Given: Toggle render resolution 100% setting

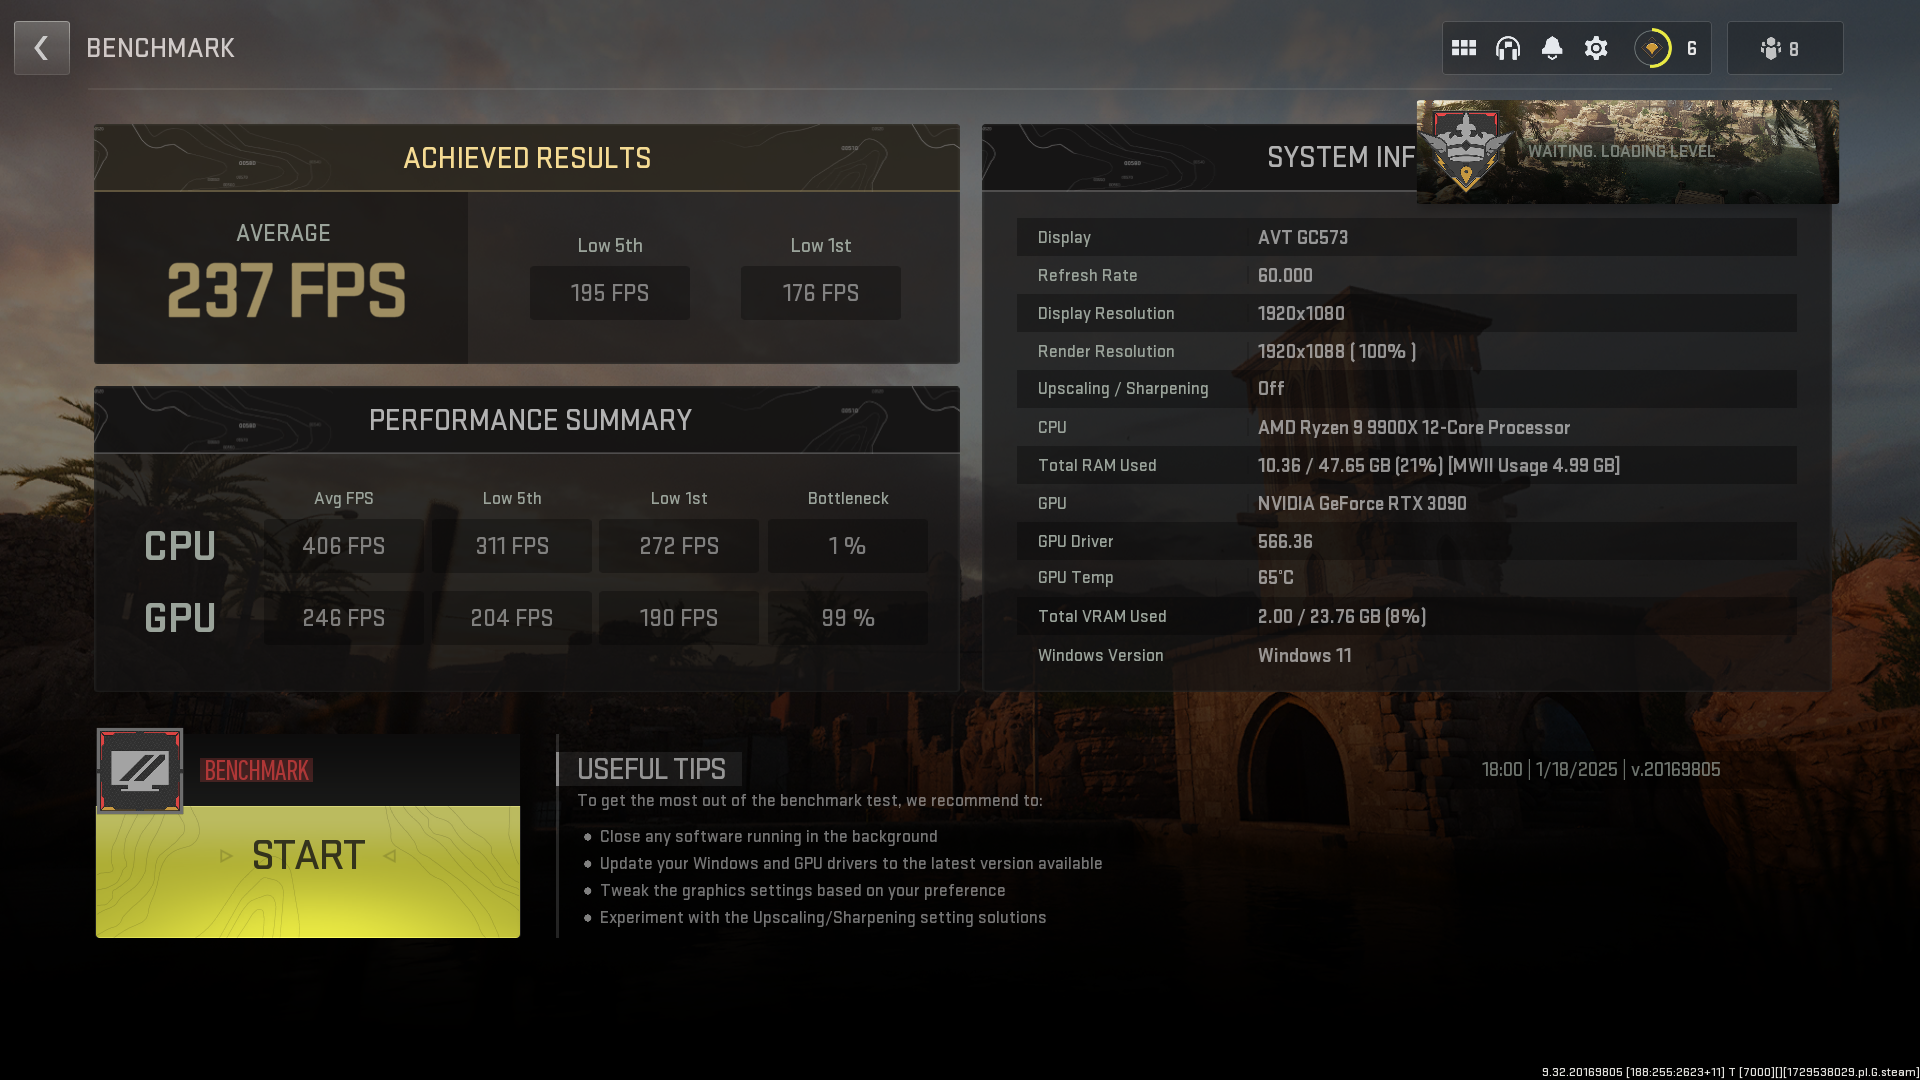Looking at the screenshot, I should point(1336,351).
